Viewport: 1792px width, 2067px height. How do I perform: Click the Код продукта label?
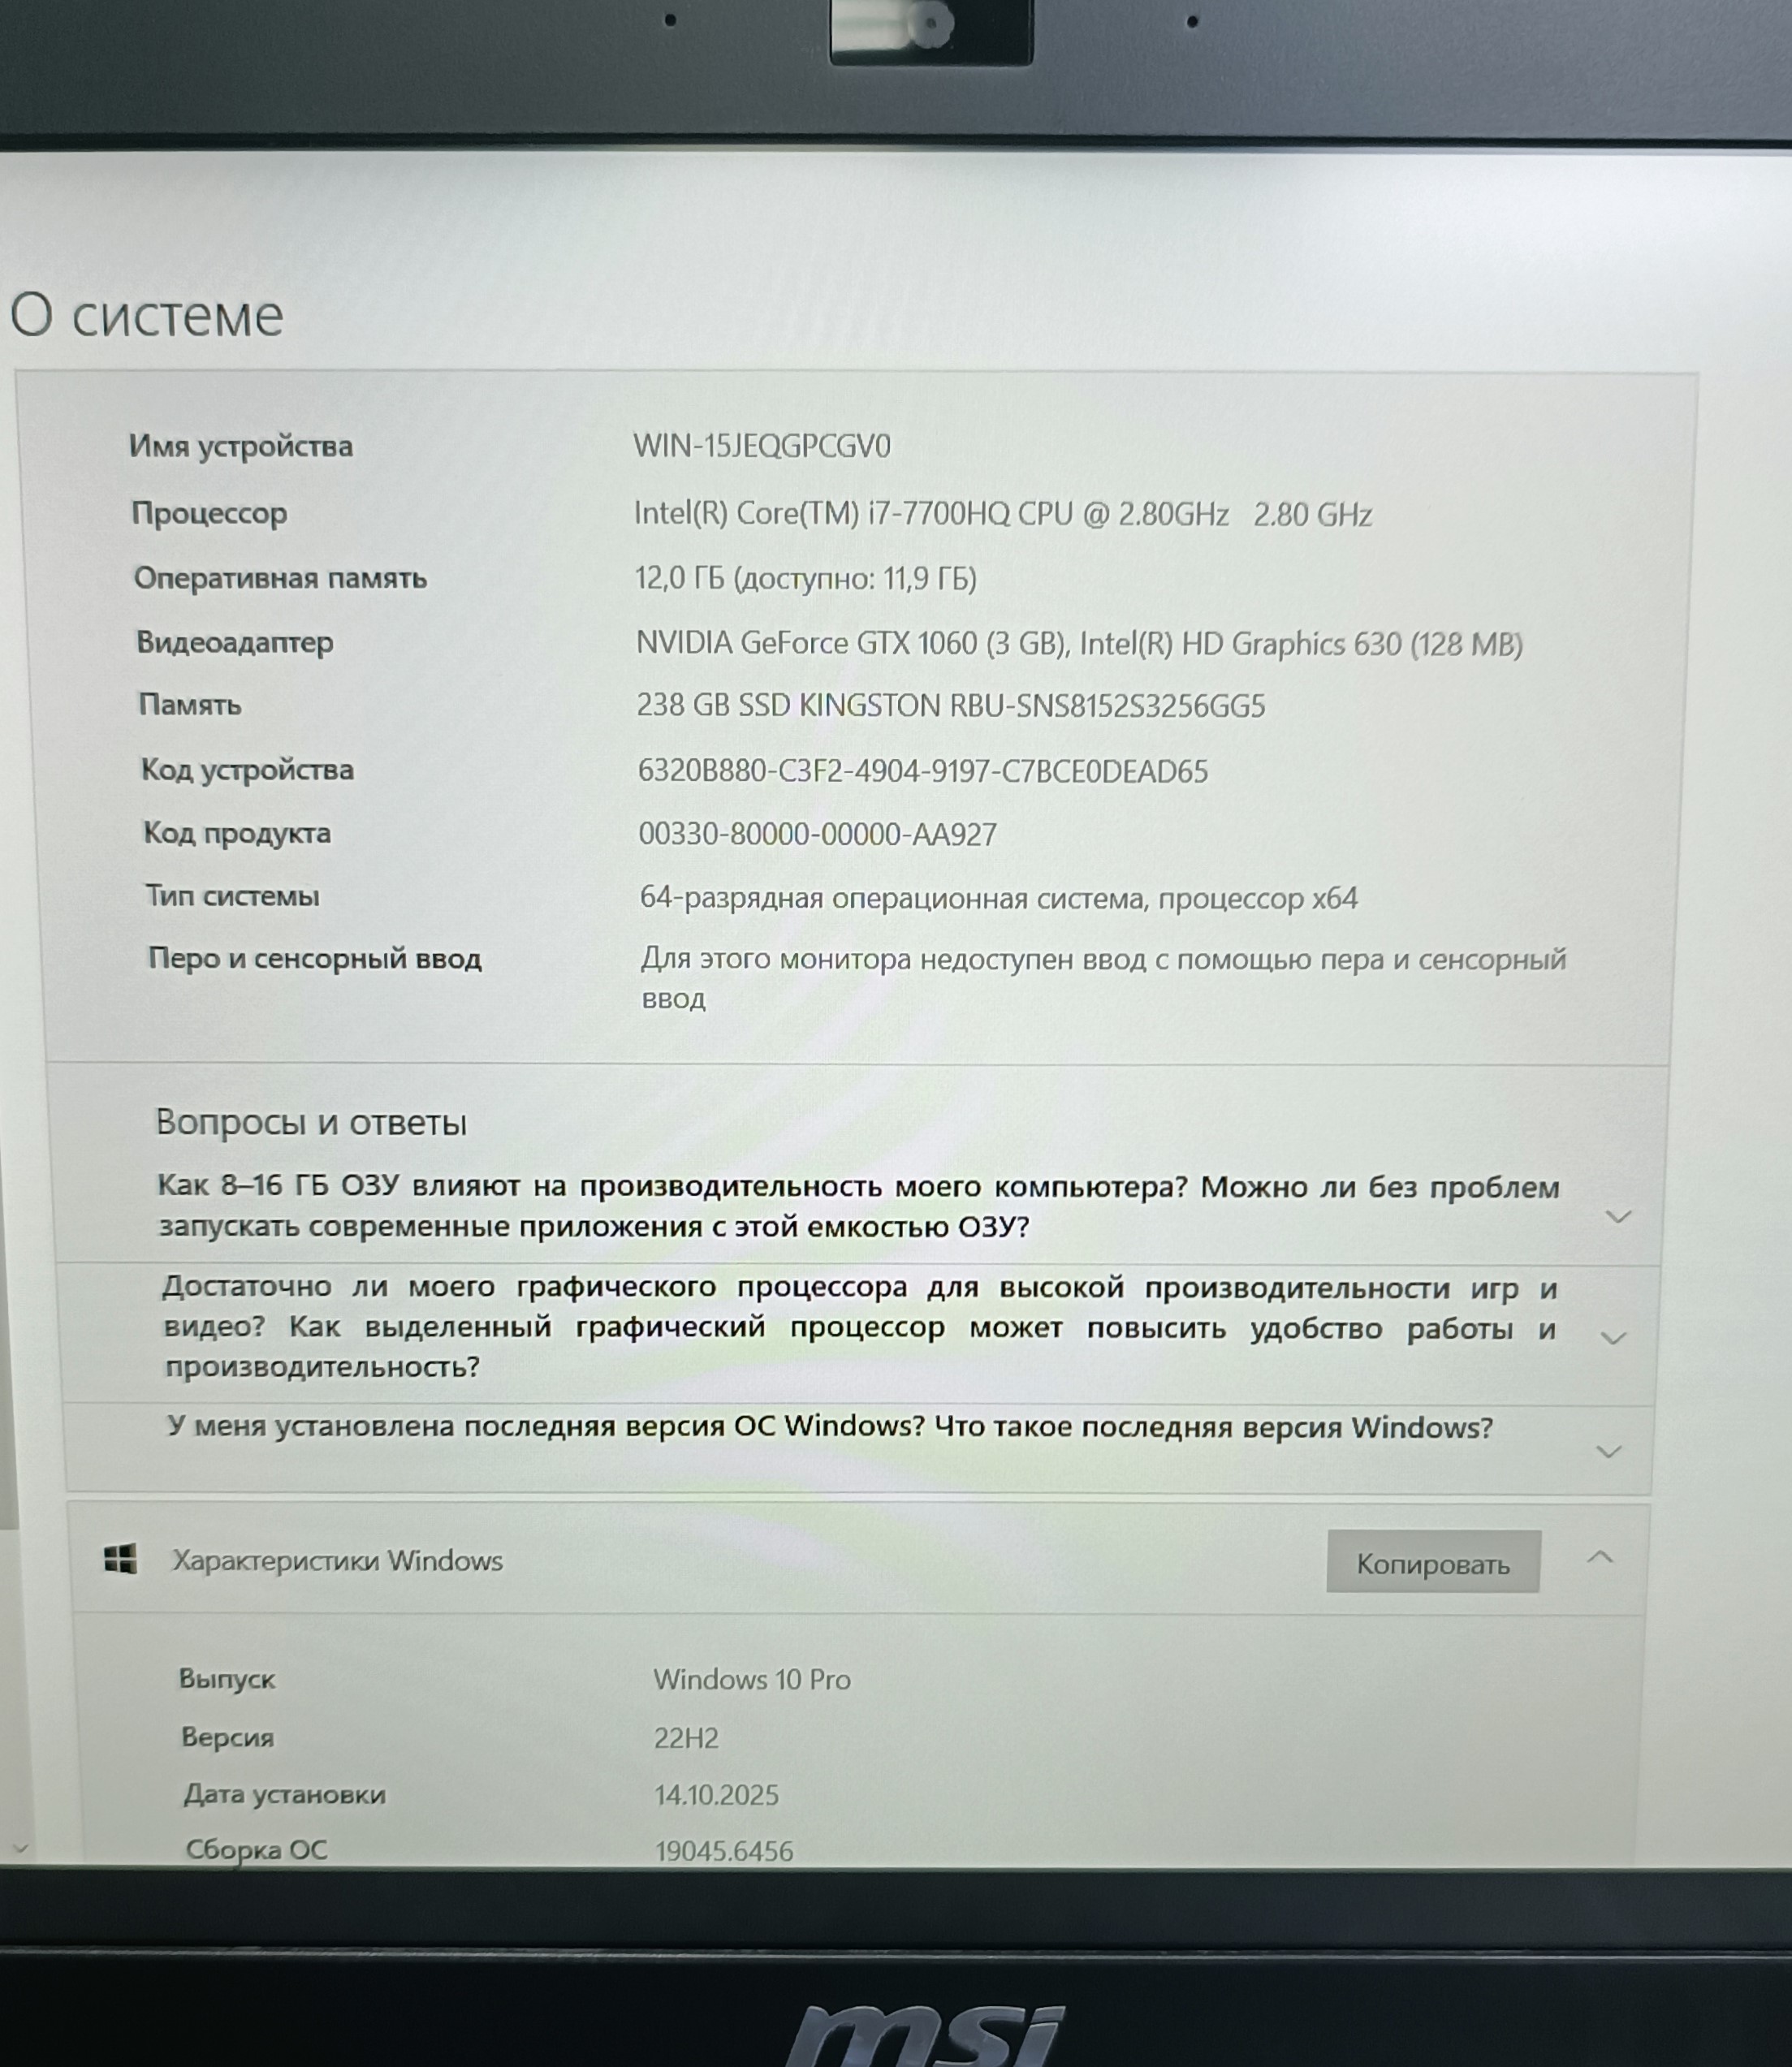(x=237, y=833)
